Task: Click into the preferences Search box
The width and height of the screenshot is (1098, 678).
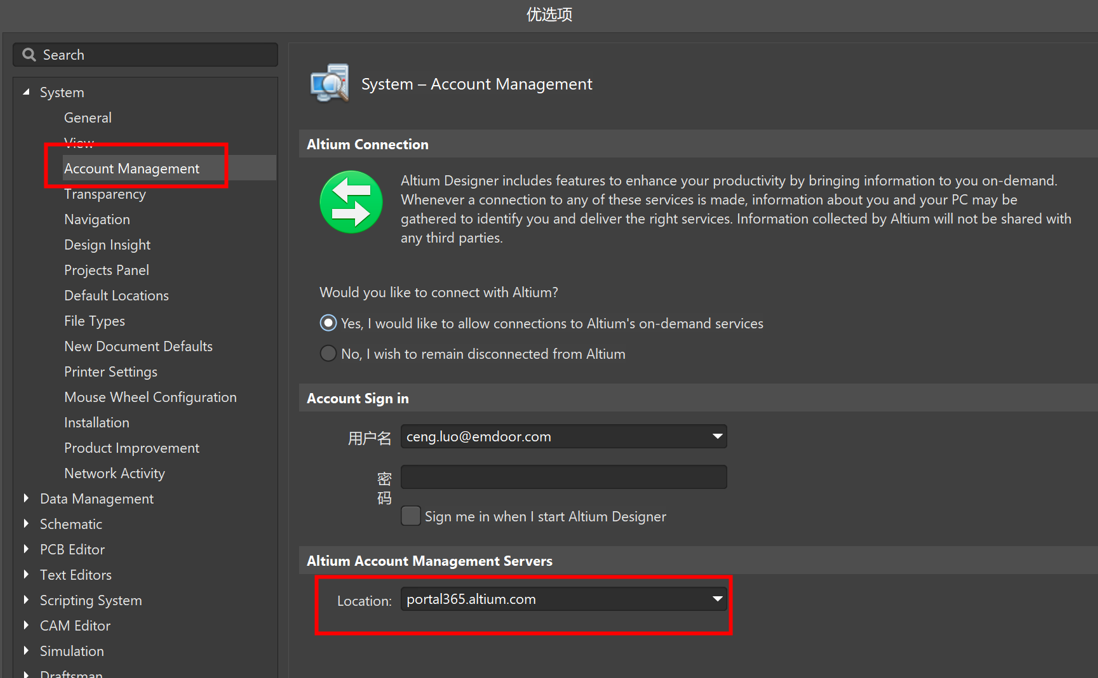Action: [155, 55]
